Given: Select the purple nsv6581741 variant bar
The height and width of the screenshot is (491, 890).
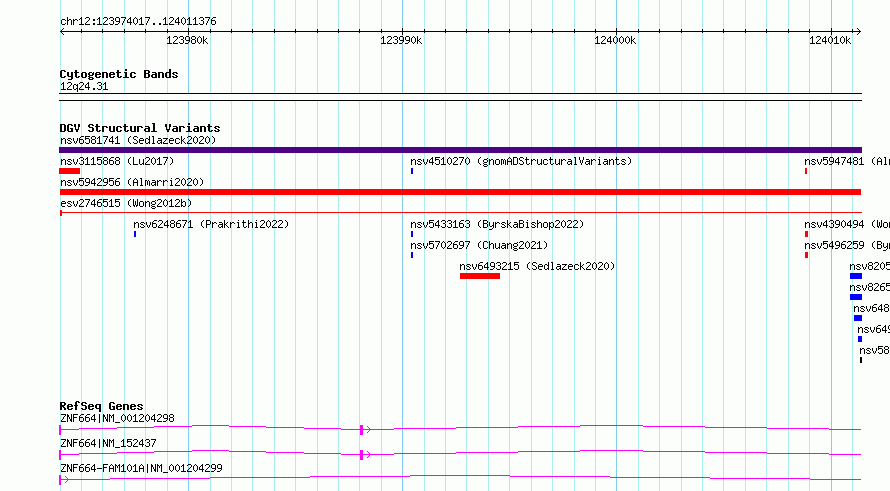Looking at the screenshot, I should 460,150.
